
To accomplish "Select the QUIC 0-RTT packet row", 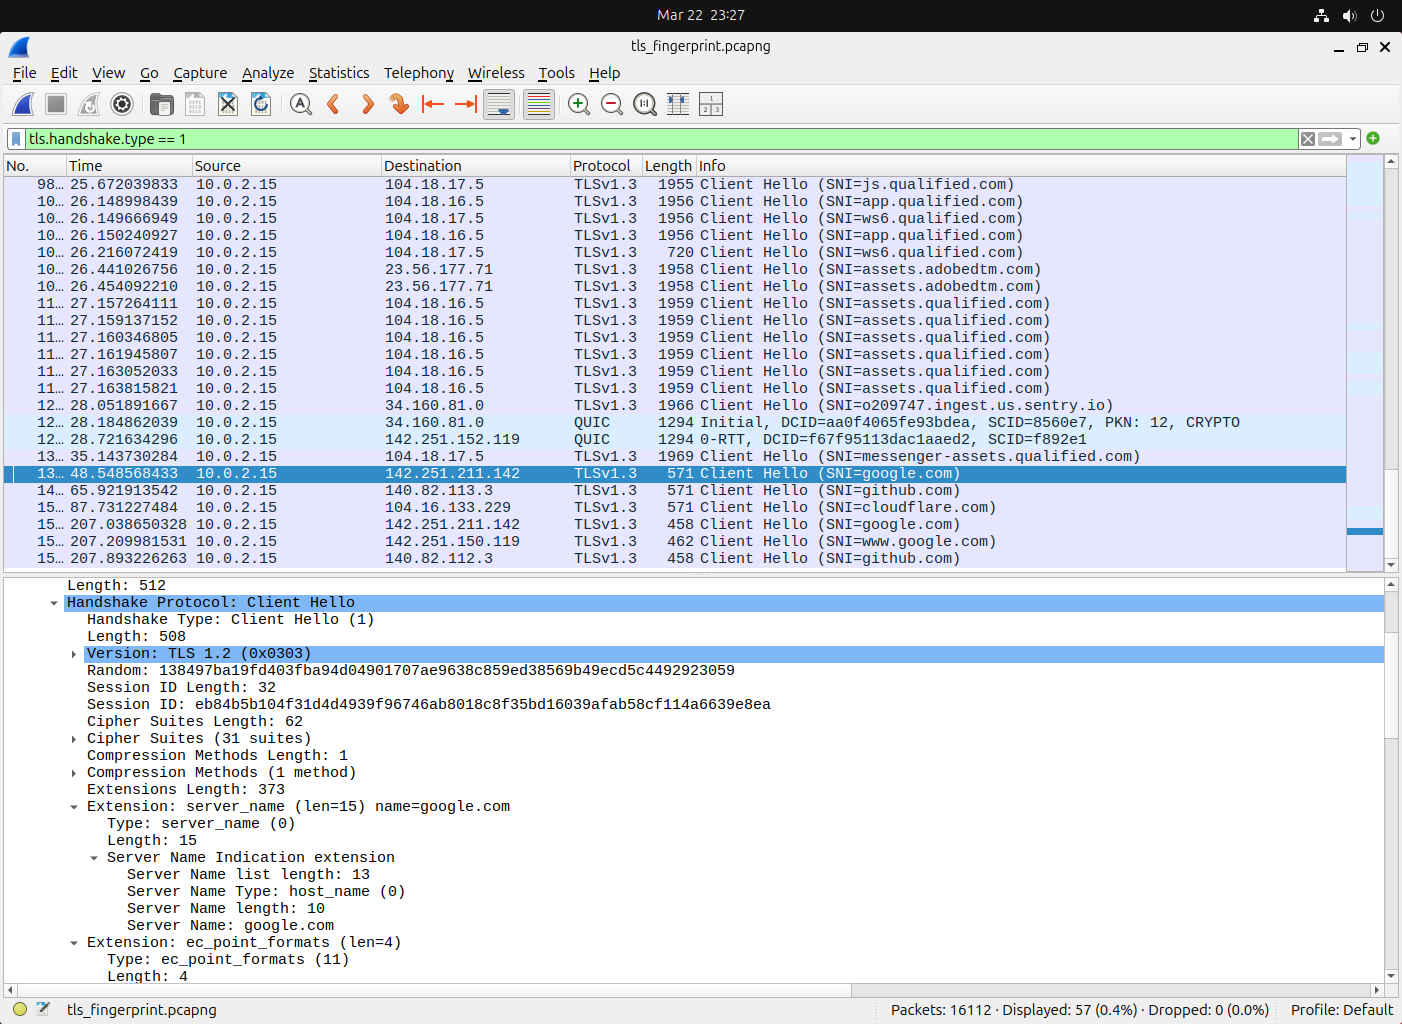I will [x=675, y=440].
